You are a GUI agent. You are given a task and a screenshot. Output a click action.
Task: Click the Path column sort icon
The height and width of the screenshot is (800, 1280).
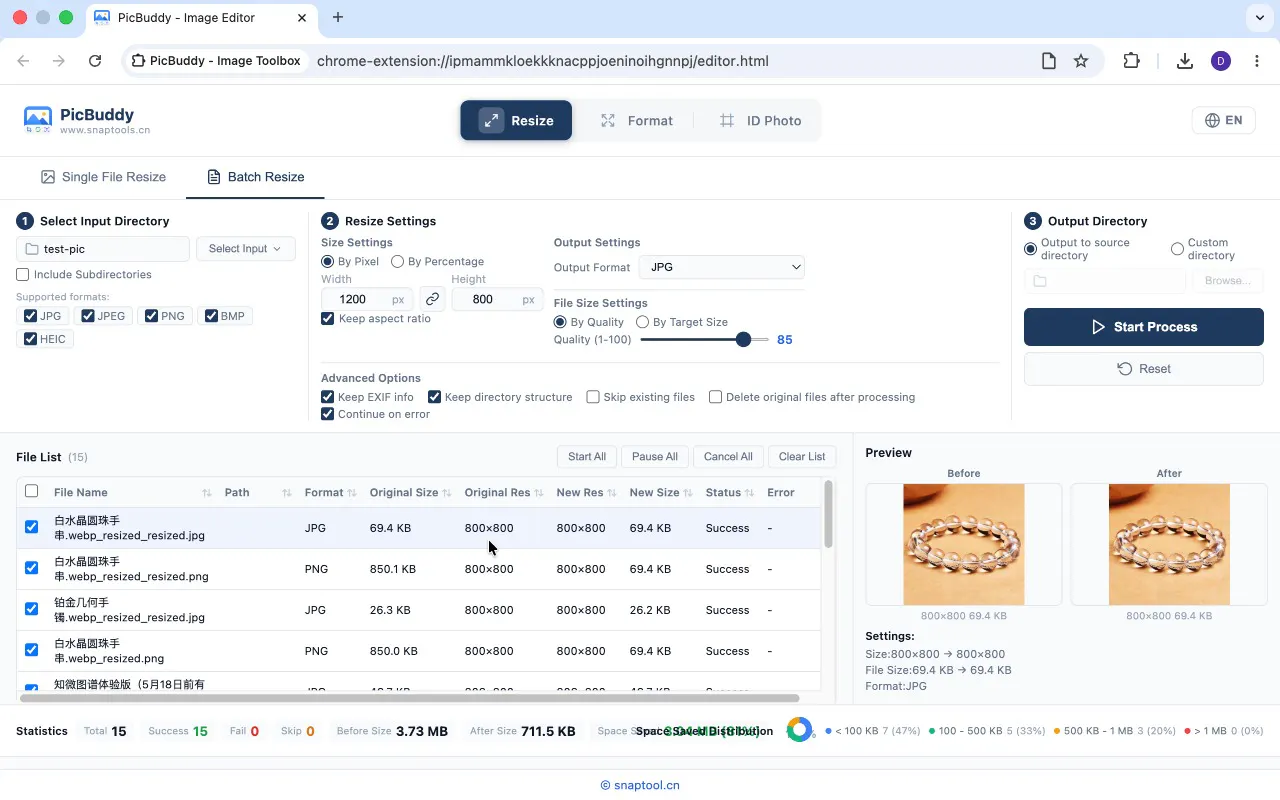tap(287, 493)
